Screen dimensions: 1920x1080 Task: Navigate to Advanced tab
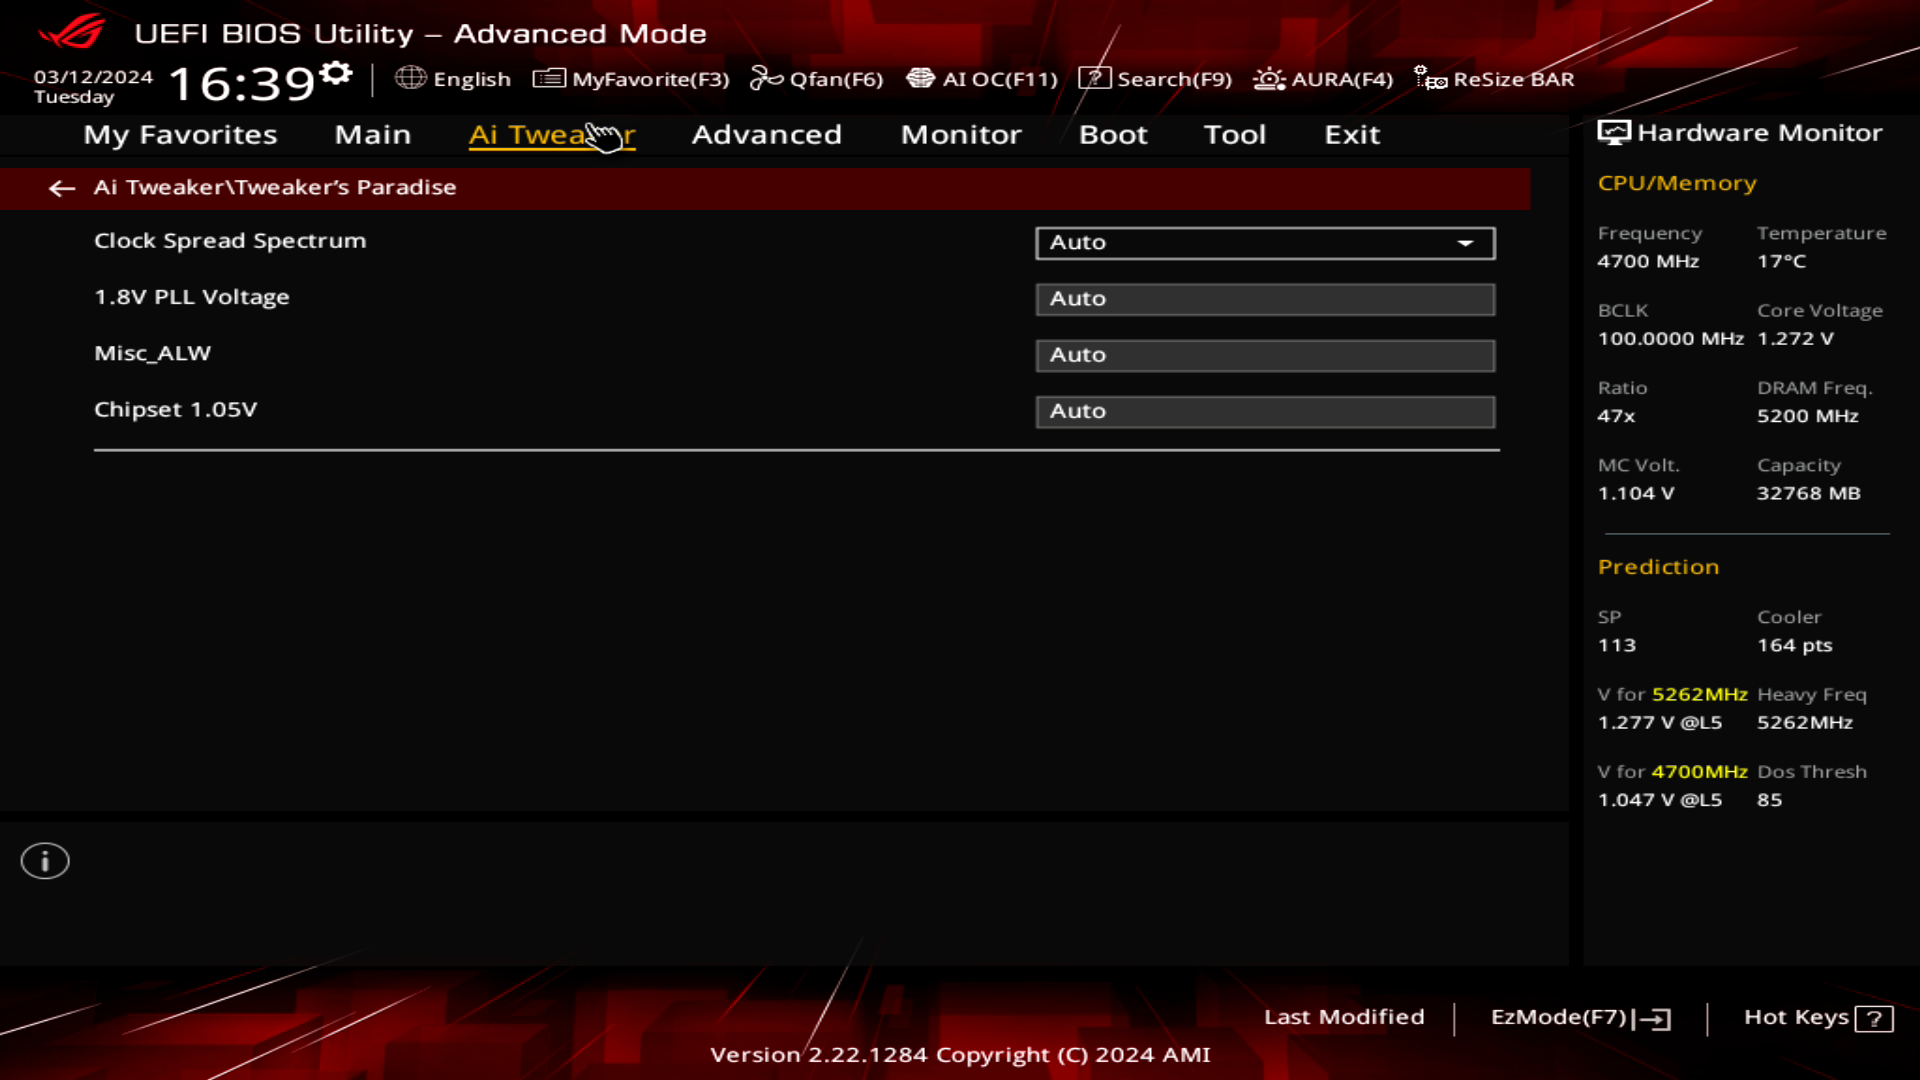pyautogui.click(x=766, y=133)
